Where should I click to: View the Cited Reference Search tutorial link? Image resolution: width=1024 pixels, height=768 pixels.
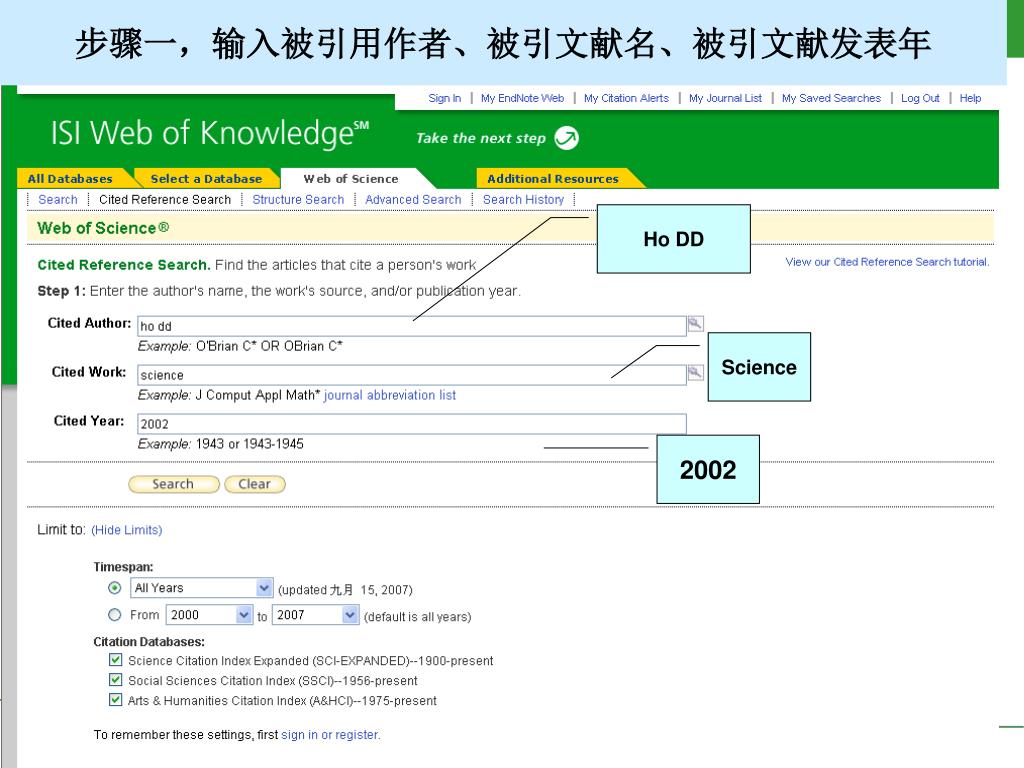pos(887,262)
